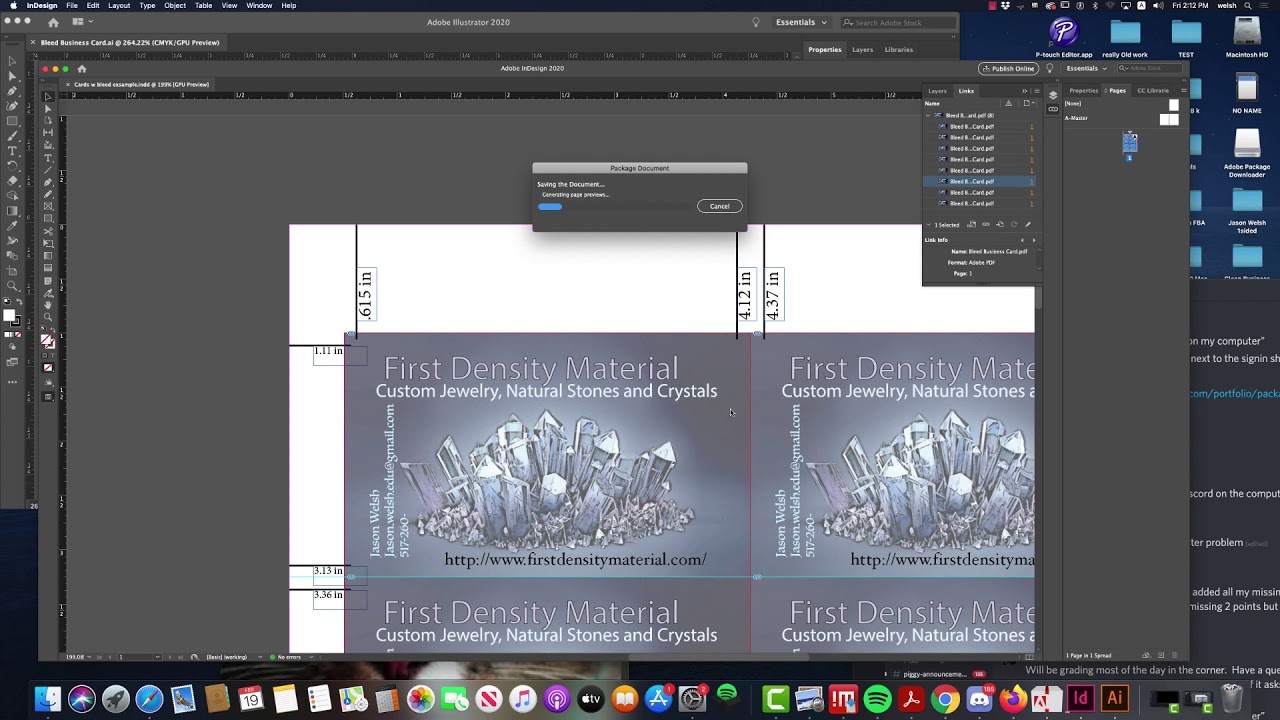Open Illustrator Libraries tab
The image size is (1280, 720).
coord(898,49)
